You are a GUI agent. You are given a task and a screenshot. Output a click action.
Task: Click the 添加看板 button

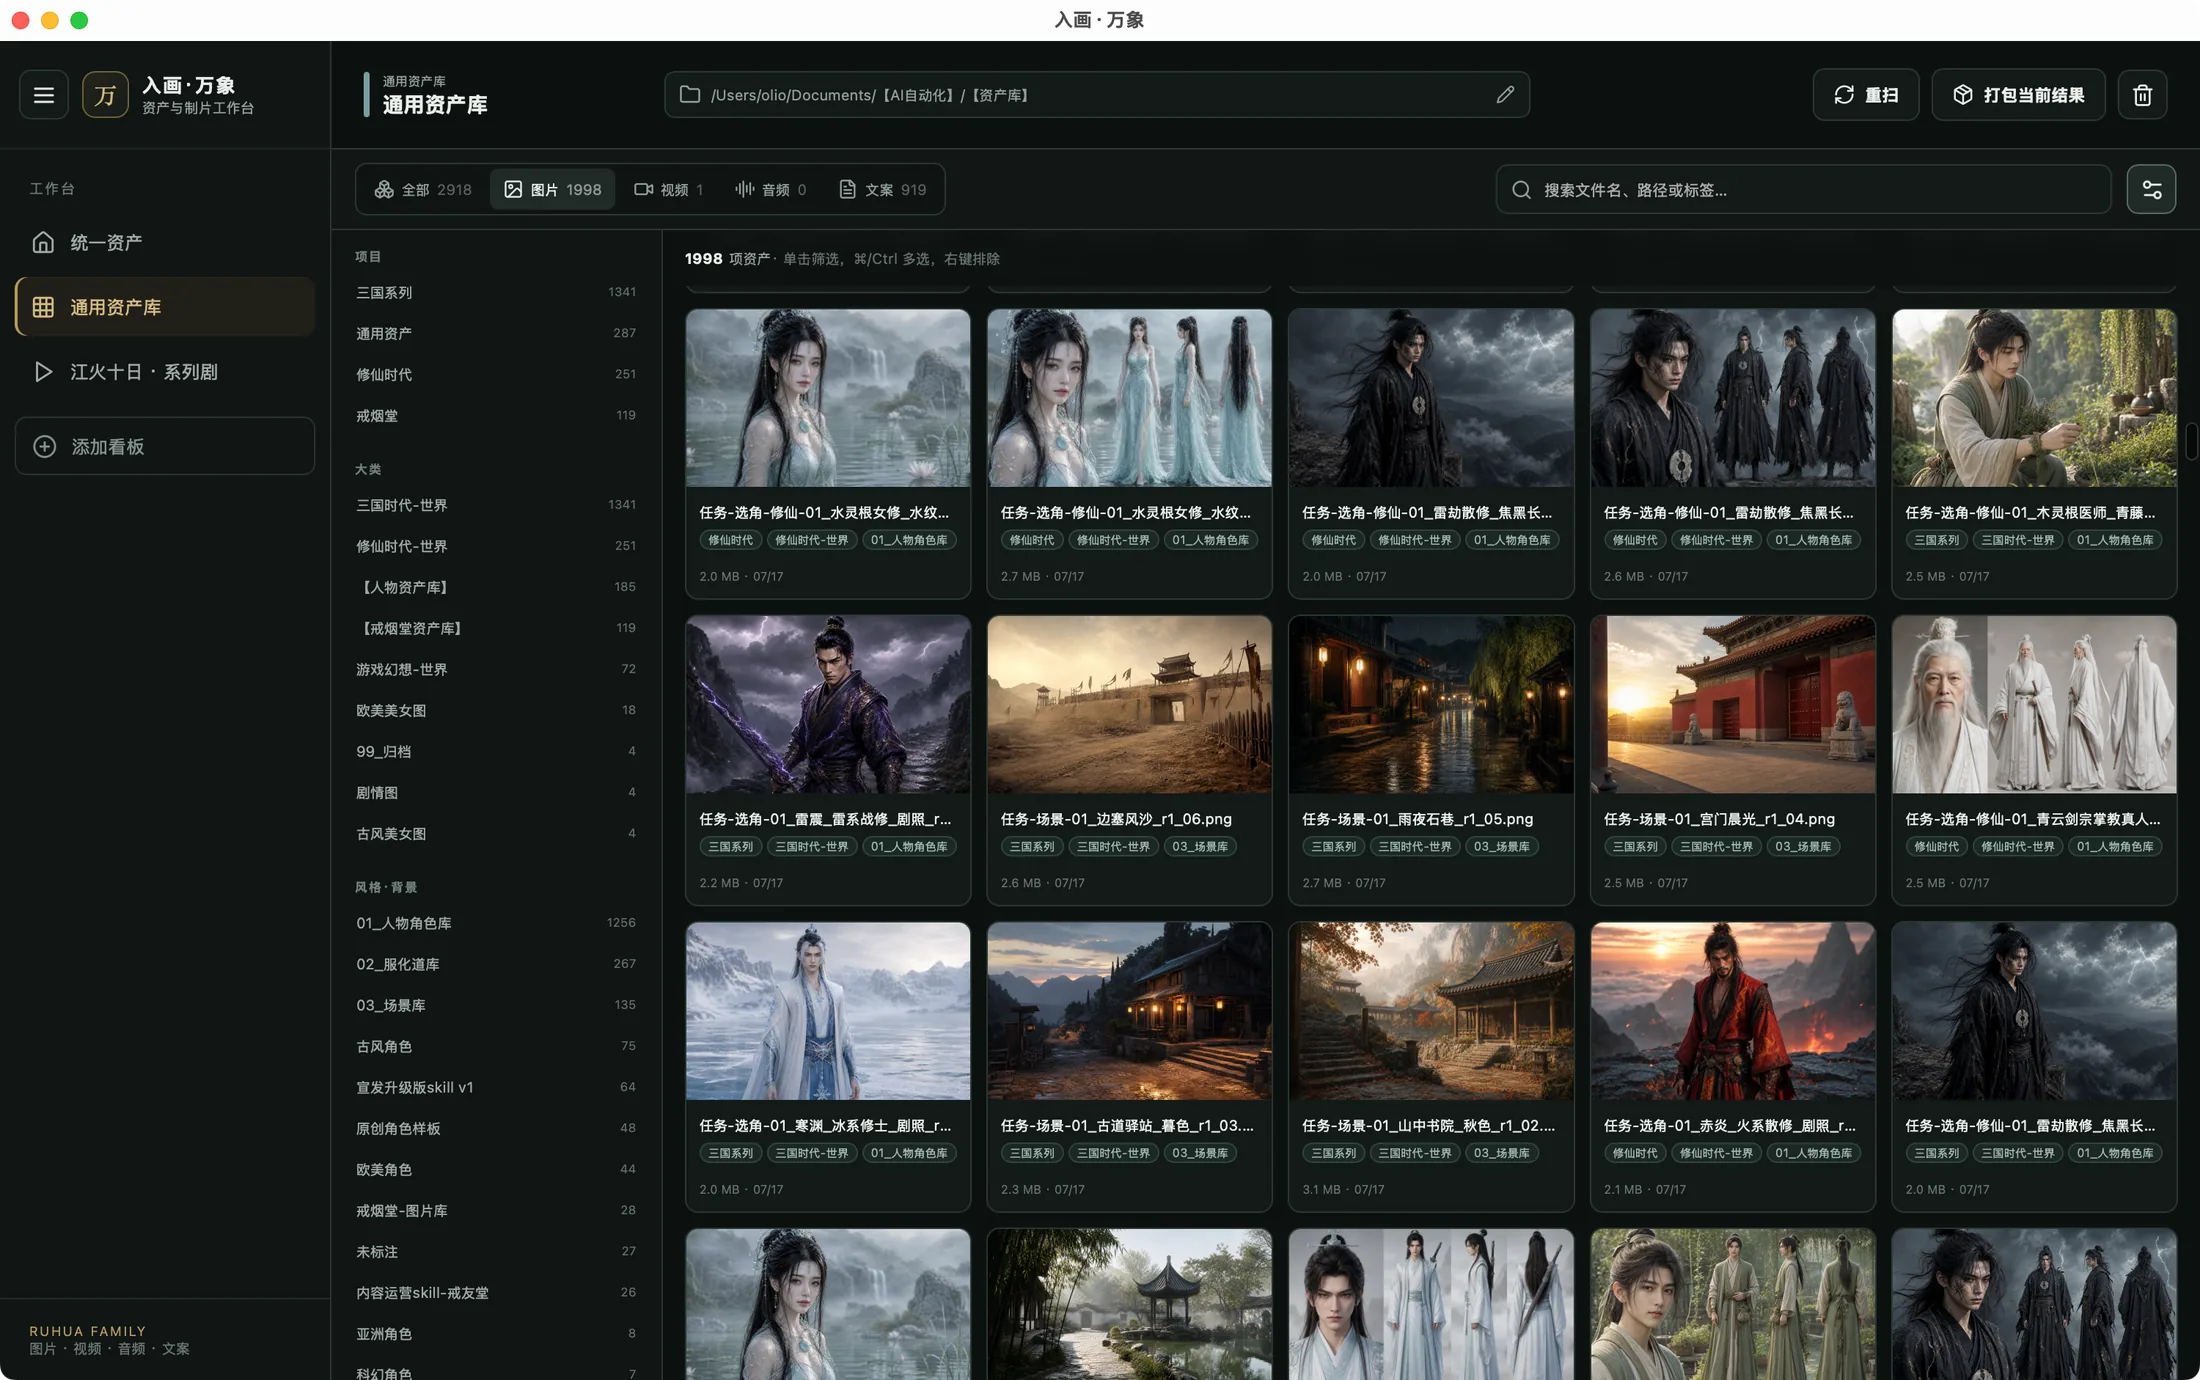[x=165, y=446]
